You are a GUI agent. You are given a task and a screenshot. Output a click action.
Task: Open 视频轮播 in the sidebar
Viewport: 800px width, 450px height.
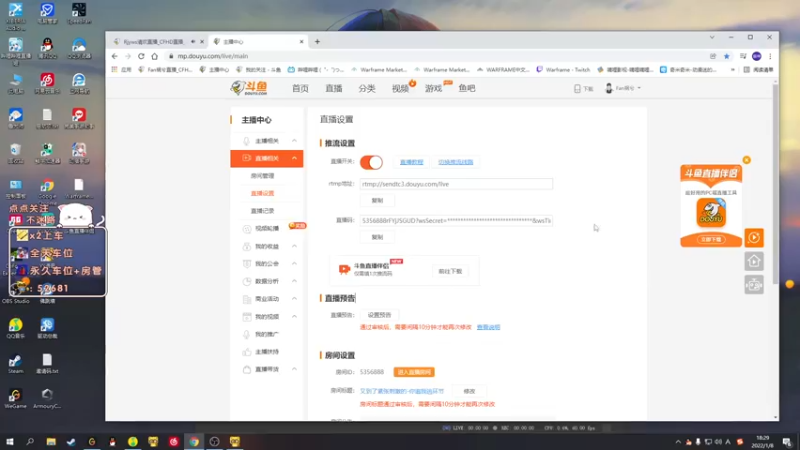pyautogui.click(x=266, y=229)
